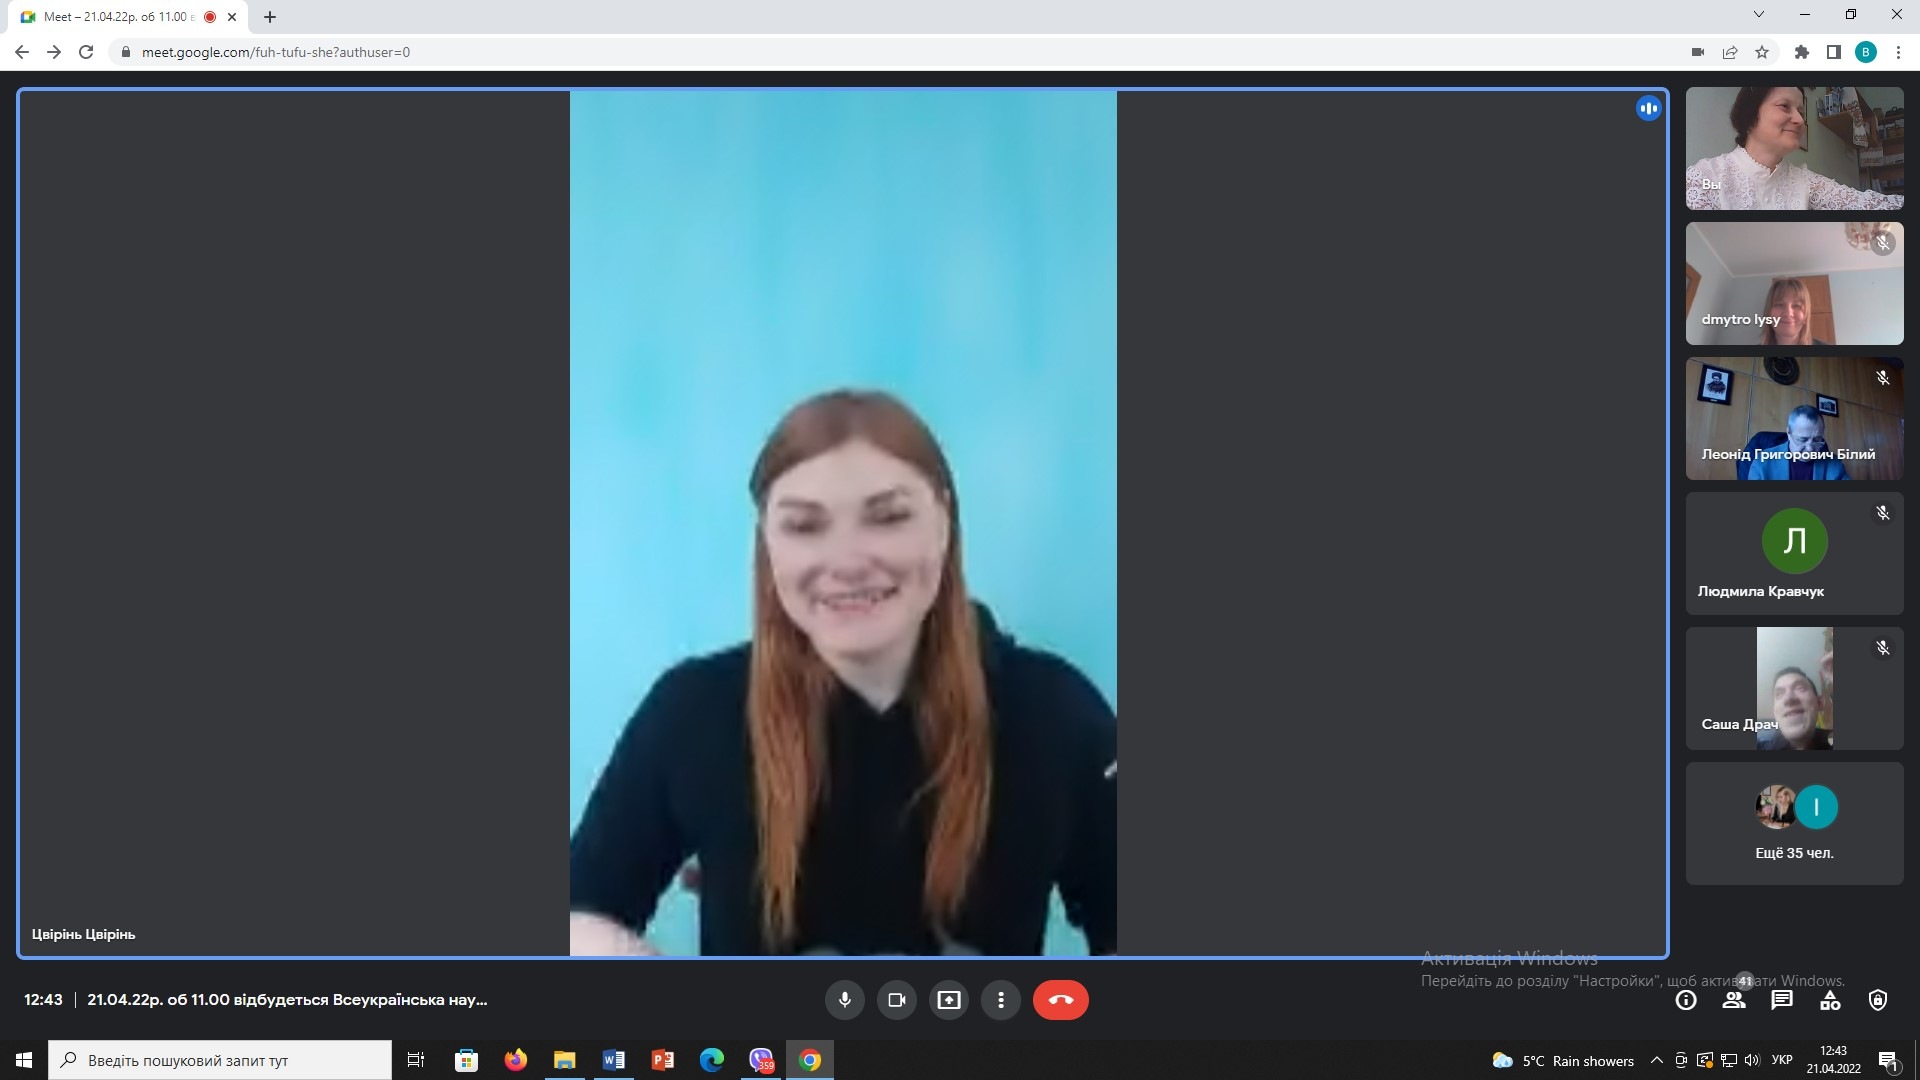Viewport: 1920px width, 1080px height.
Task: Show hidden system tray icons arrow
Action: click(x=1657, y=1060)
